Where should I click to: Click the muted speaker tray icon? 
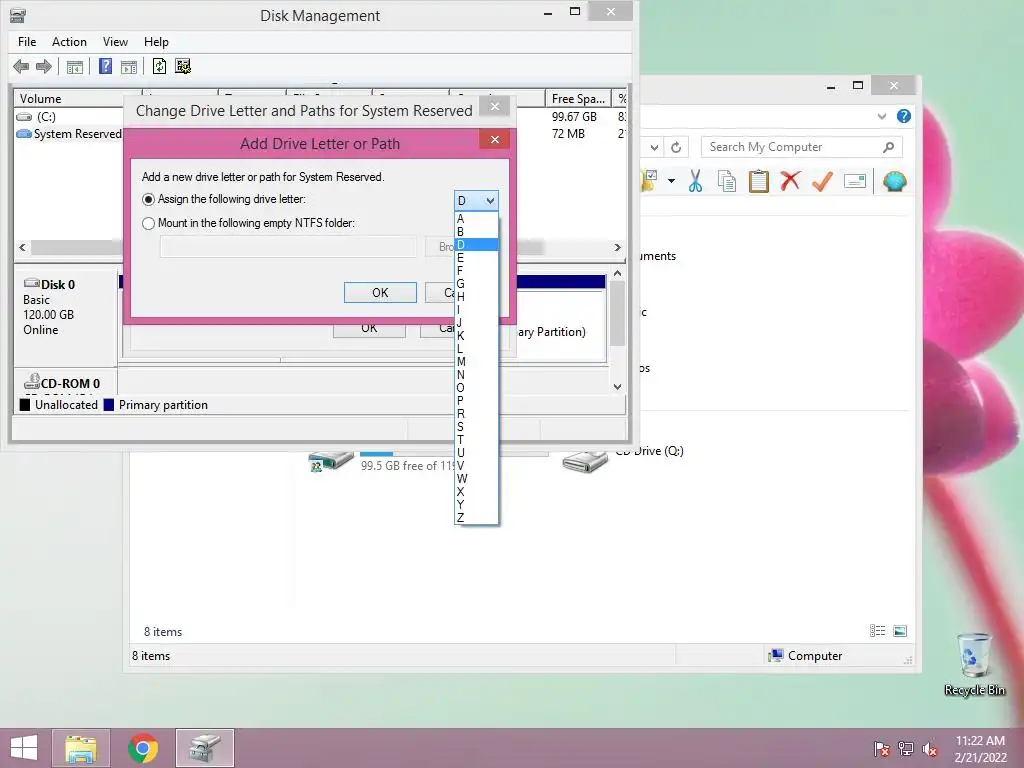coord(930,749)
